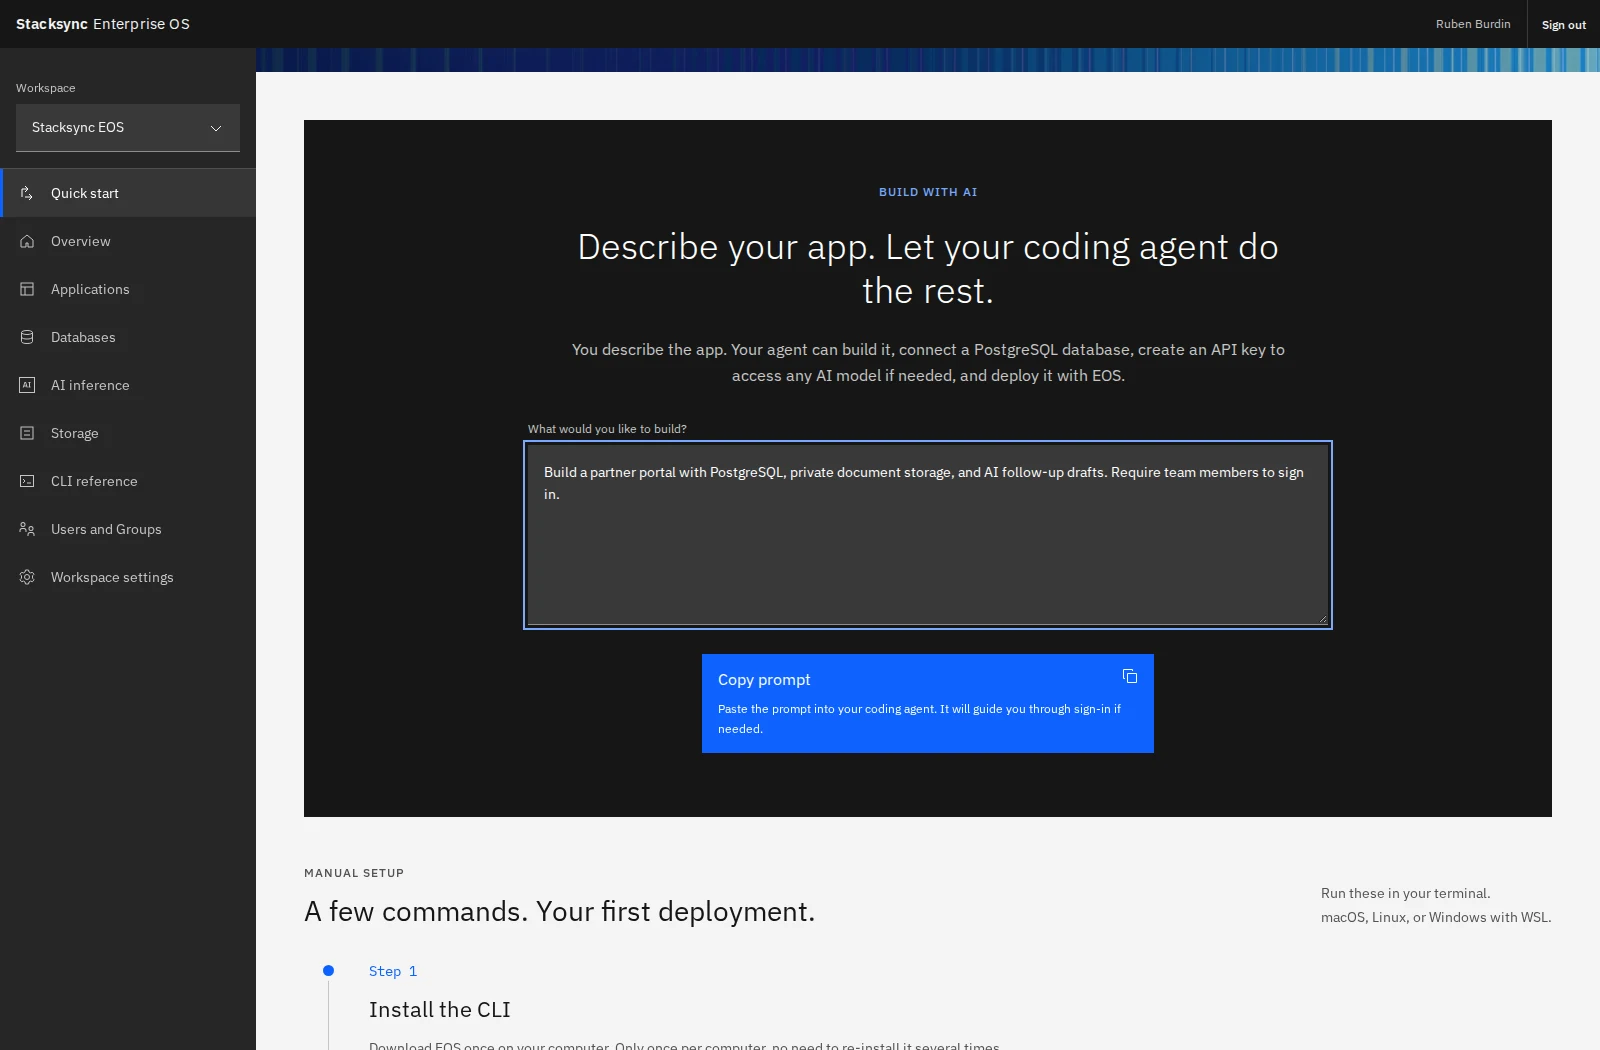1600x1050 pixels.
Task: Focus the 'What would you like to build?' textarea
Action: pyautogui.click(x=928, y=535)
